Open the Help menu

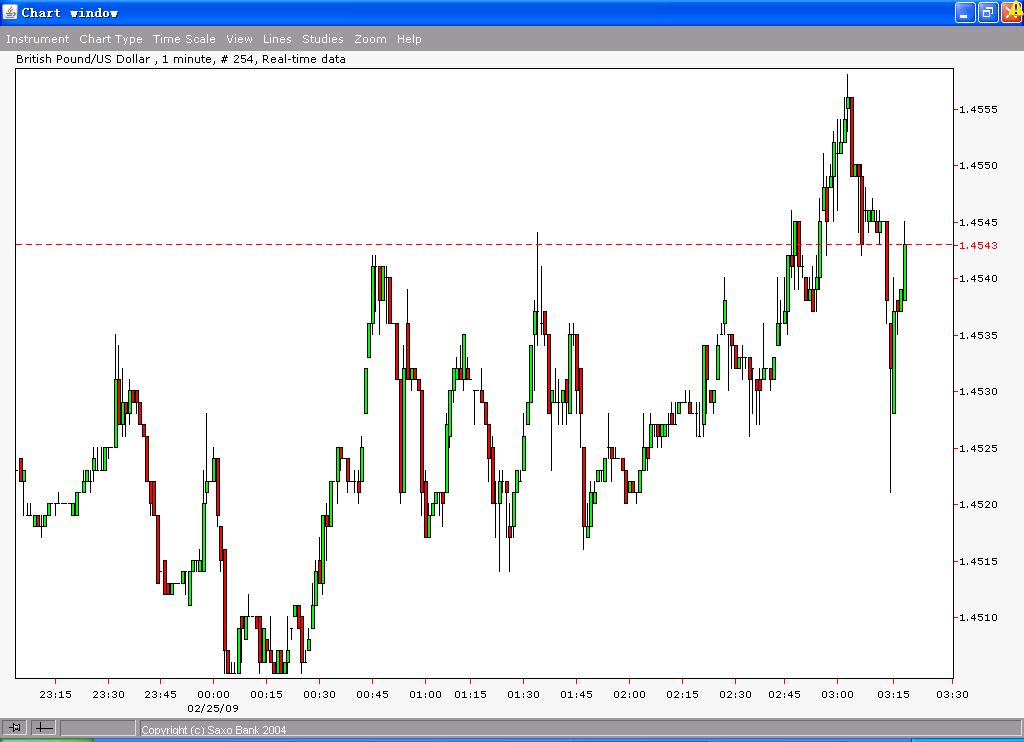click(x=409, y=39)
